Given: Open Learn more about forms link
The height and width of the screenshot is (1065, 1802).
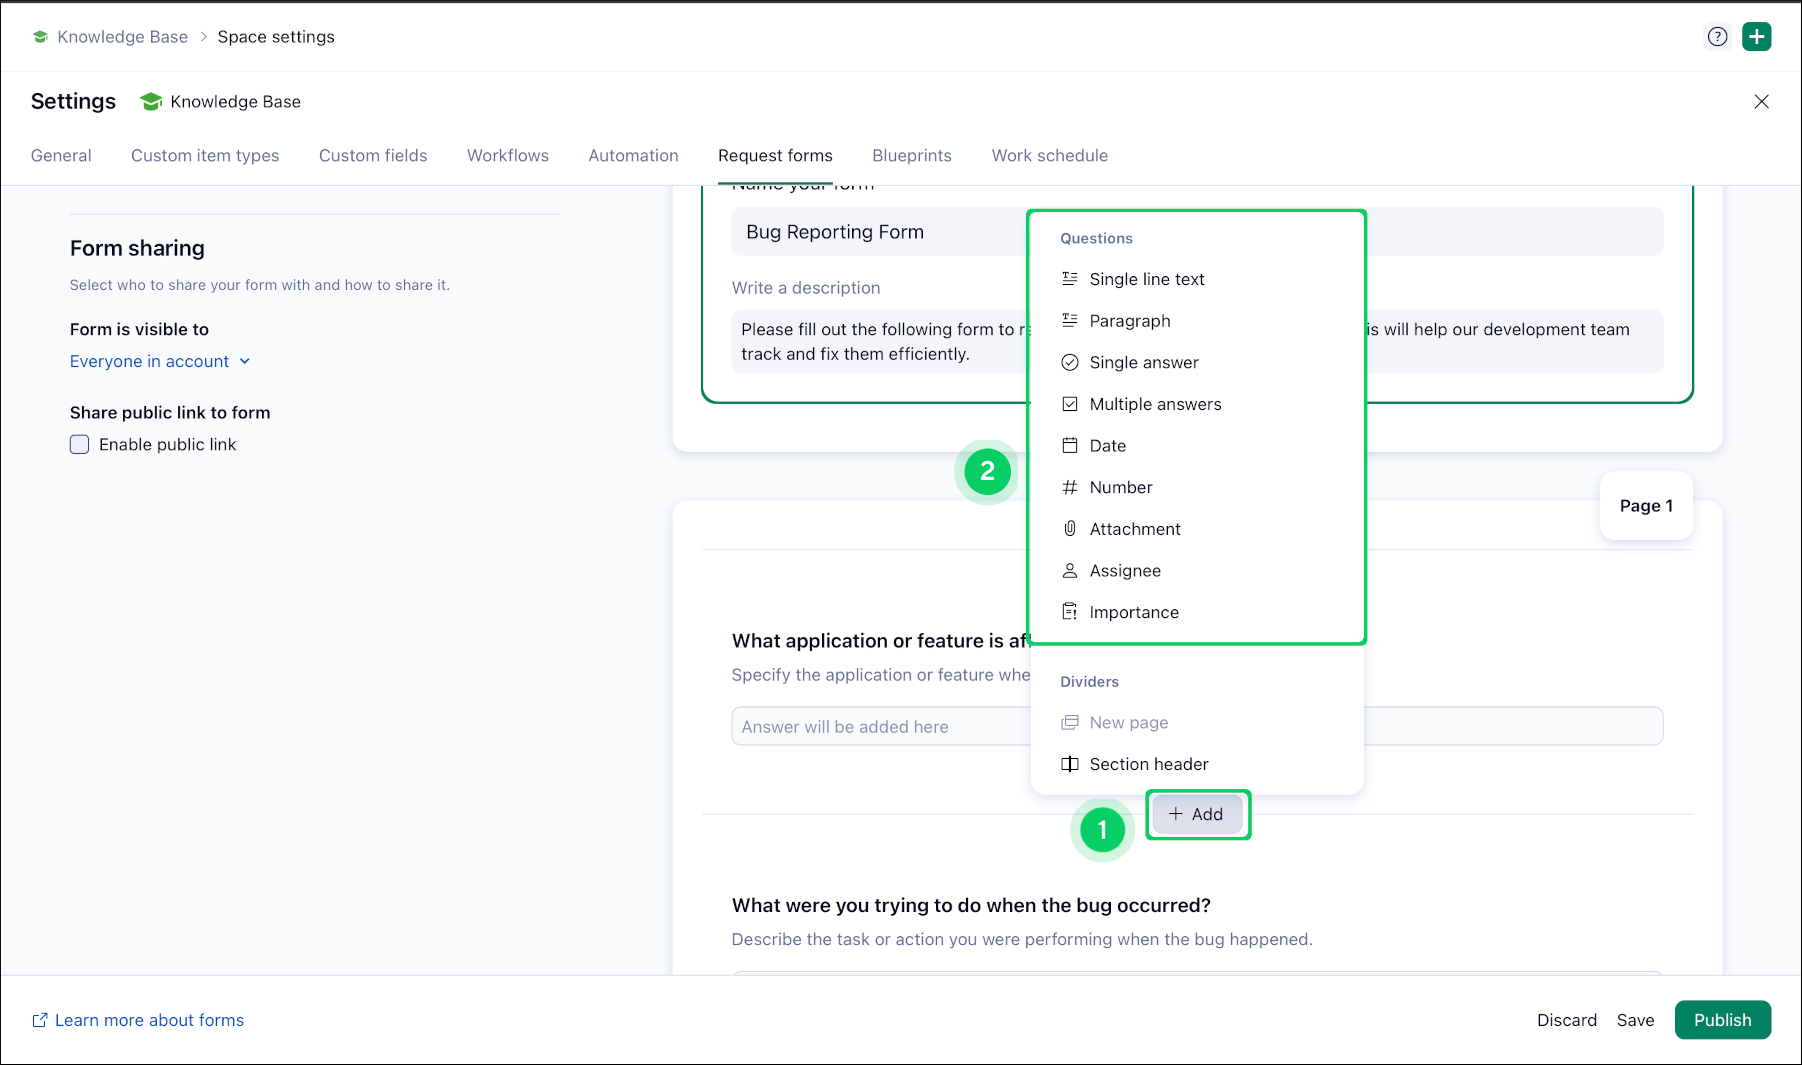Looking at the screenshot, I should [148, 1020].
